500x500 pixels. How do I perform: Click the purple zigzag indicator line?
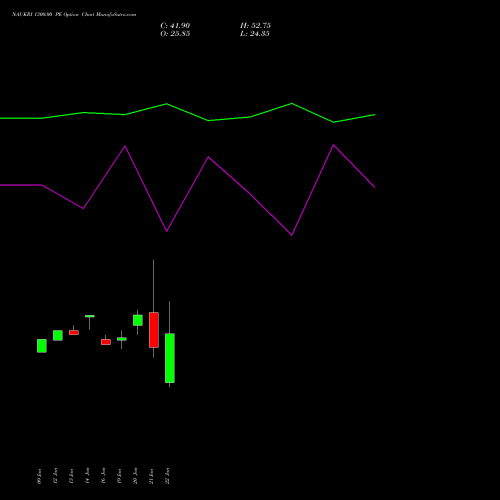[x=187, y=190]
